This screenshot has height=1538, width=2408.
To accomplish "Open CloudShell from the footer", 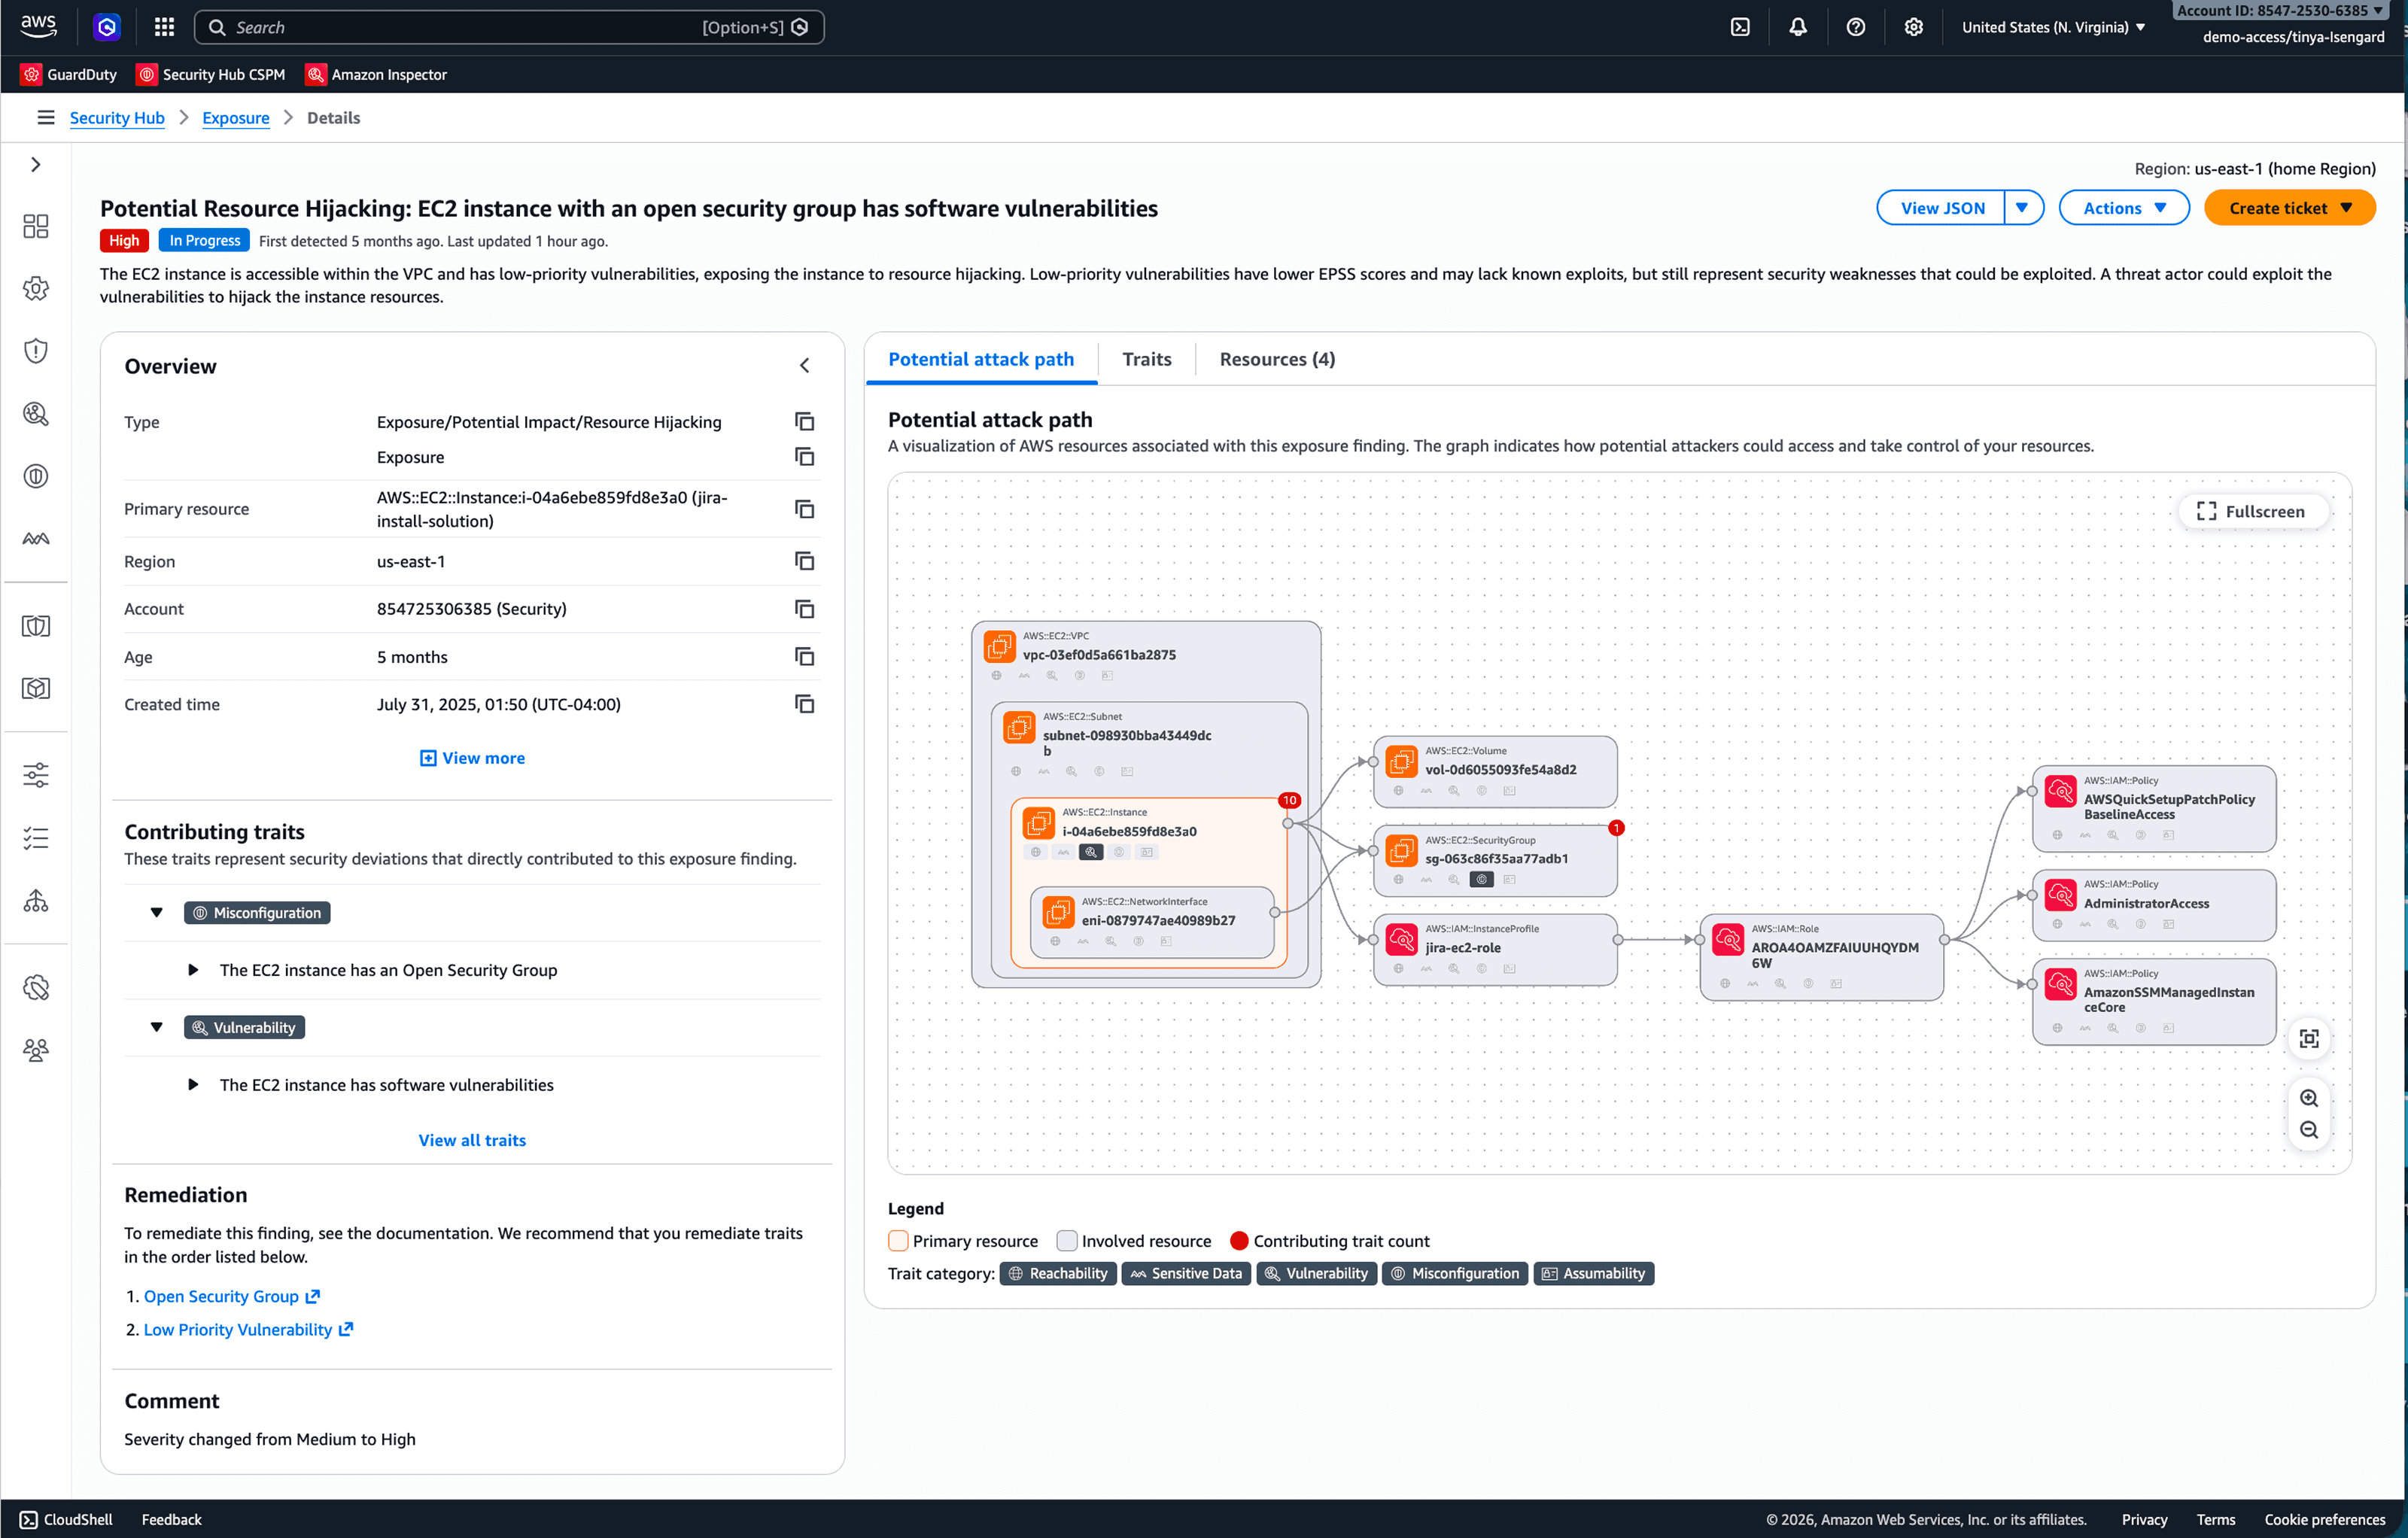I will 66,1520.
